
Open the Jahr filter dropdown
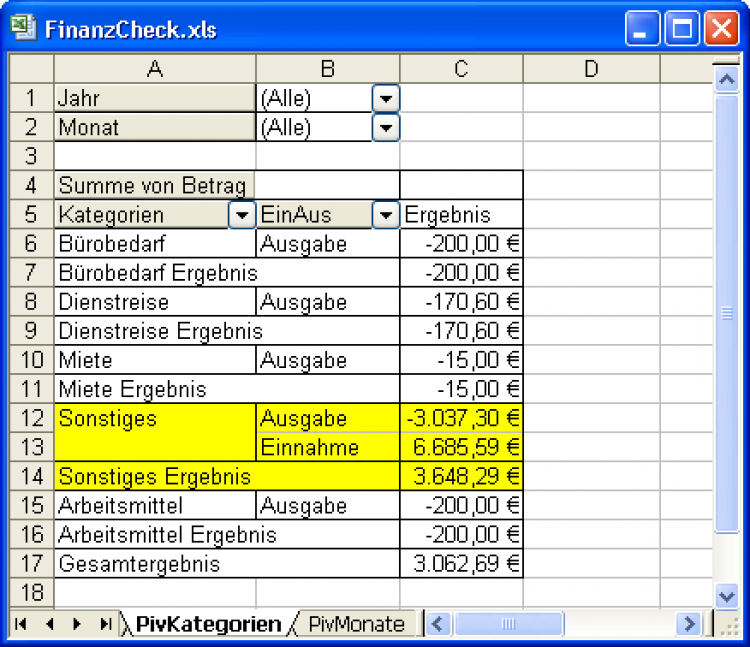385,98
